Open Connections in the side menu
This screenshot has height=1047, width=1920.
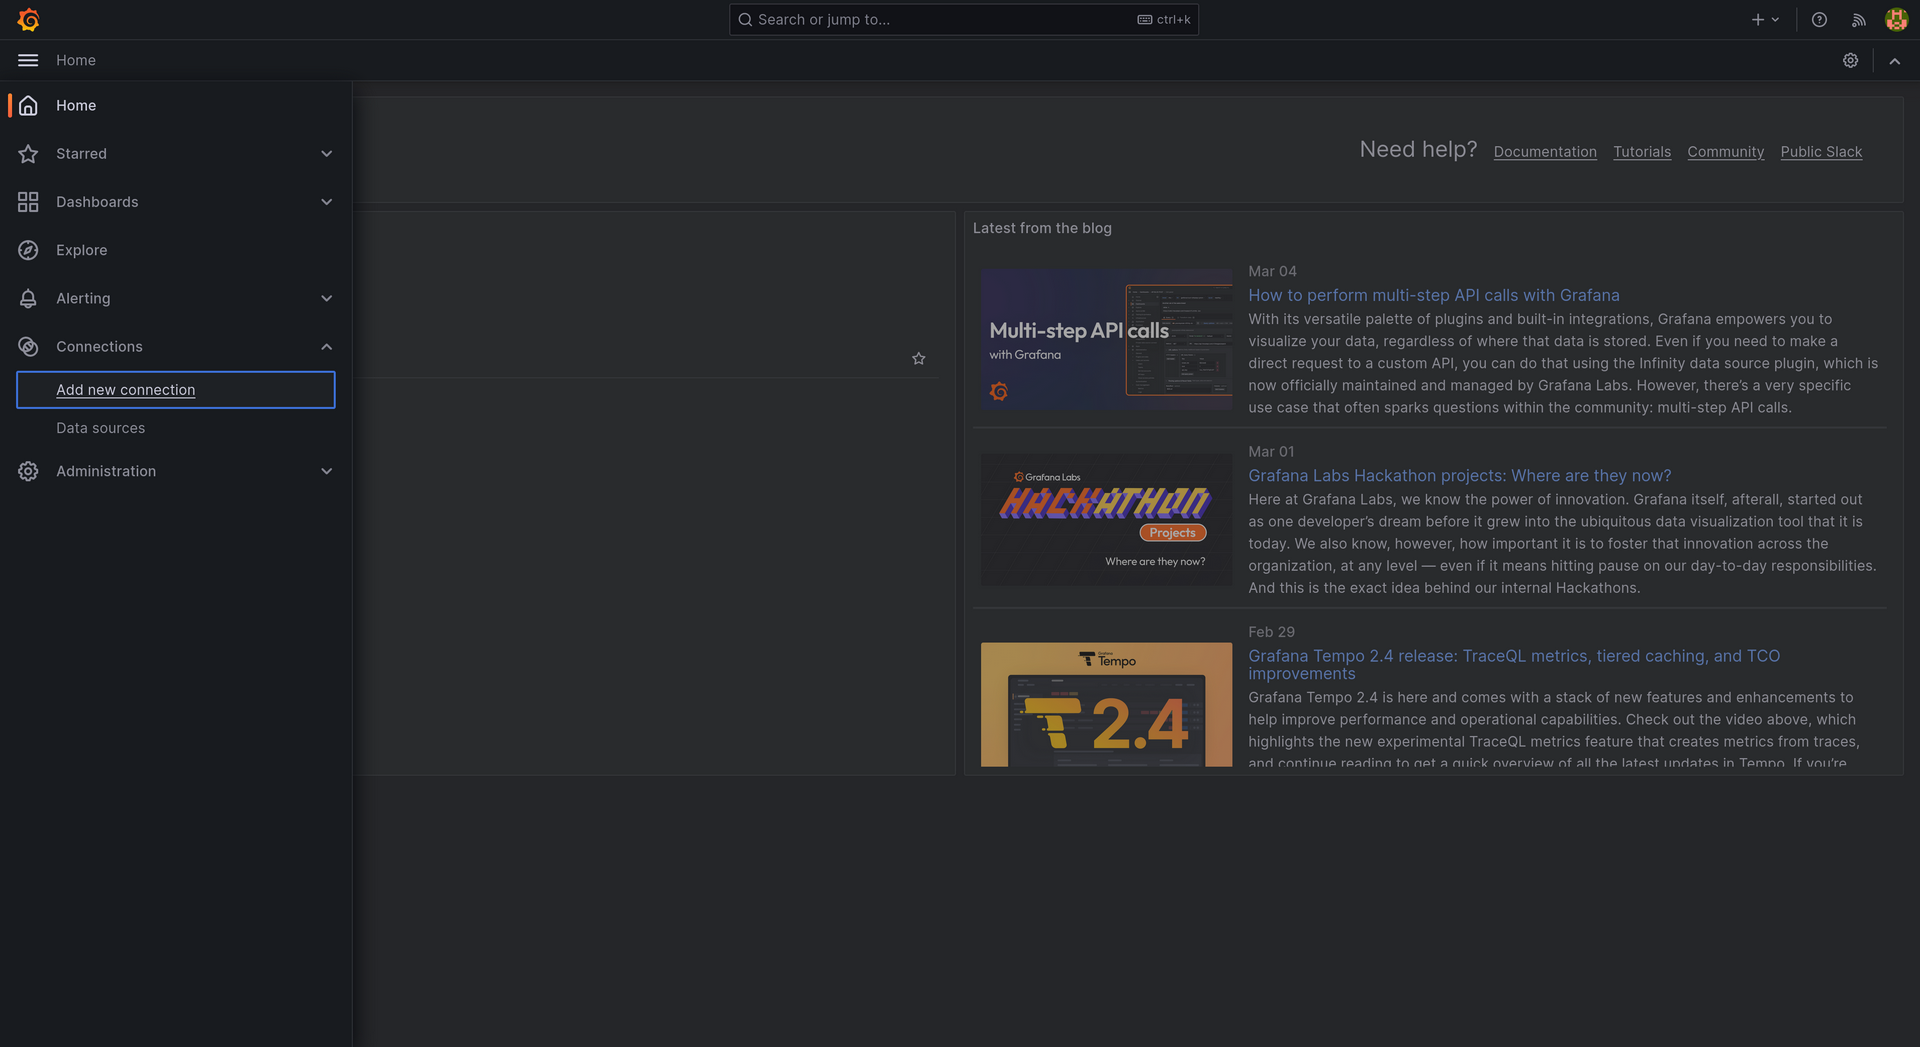tap(99, 346)
